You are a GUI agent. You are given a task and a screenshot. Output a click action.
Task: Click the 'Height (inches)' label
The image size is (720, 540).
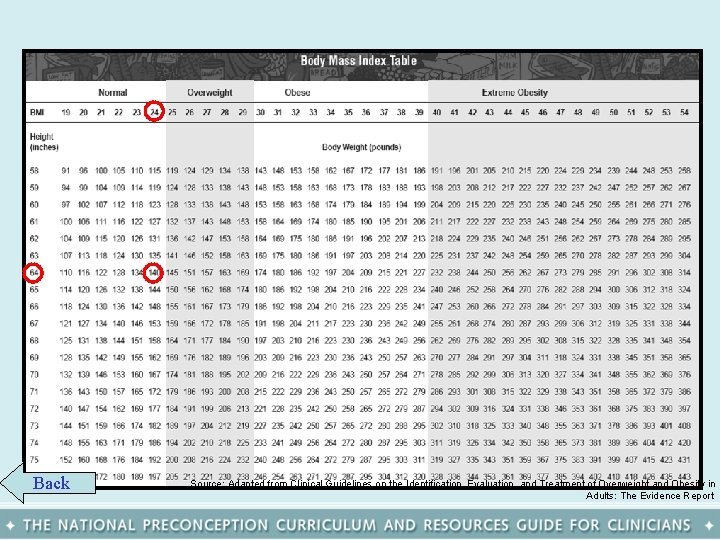[44, 142]
